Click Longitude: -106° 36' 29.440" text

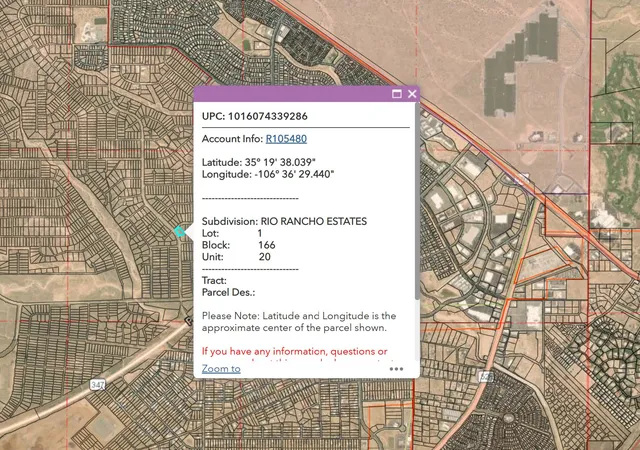pos(268,174)
